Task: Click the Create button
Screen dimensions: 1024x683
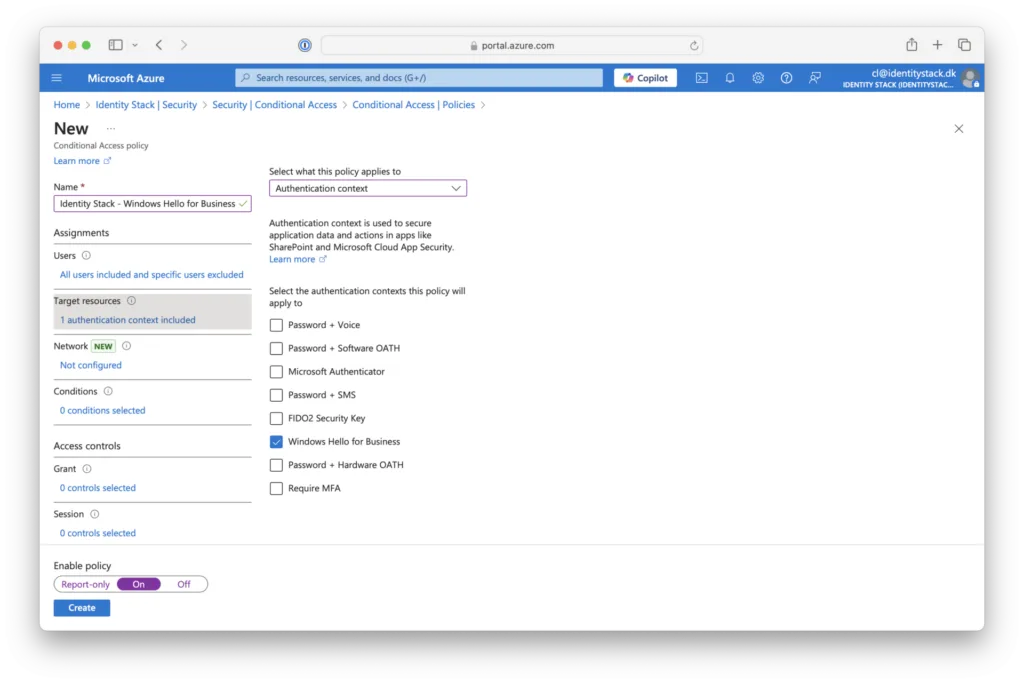Action: (x=82, y=608)
